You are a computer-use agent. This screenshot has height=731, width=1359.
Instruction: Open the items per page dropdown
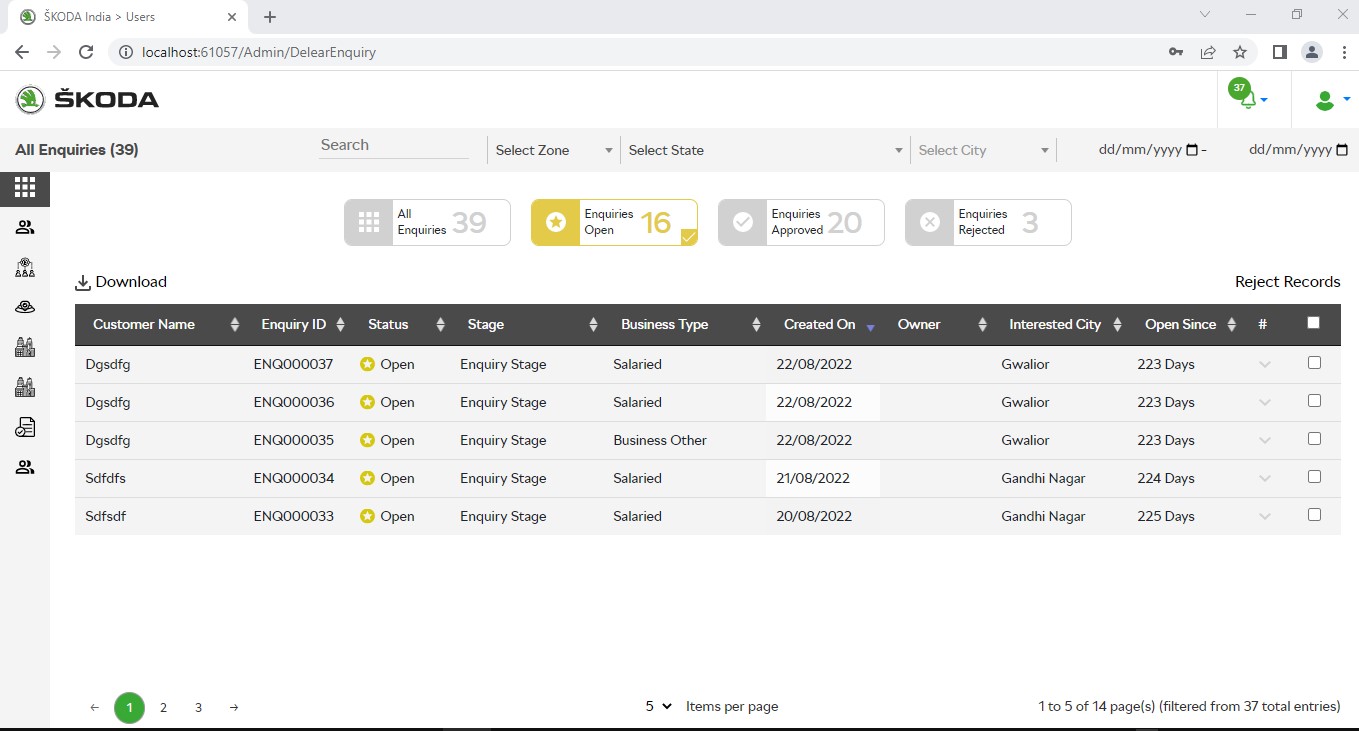point(658,706)
